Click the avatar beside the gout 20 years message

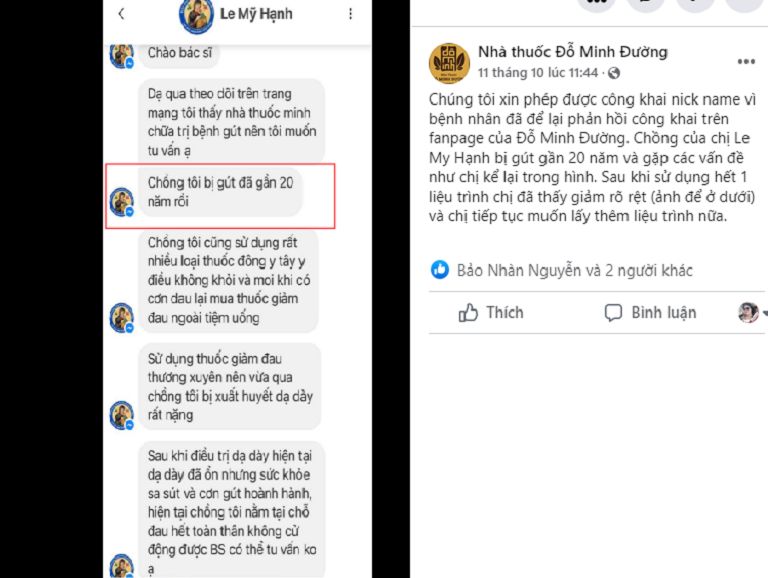121,202
